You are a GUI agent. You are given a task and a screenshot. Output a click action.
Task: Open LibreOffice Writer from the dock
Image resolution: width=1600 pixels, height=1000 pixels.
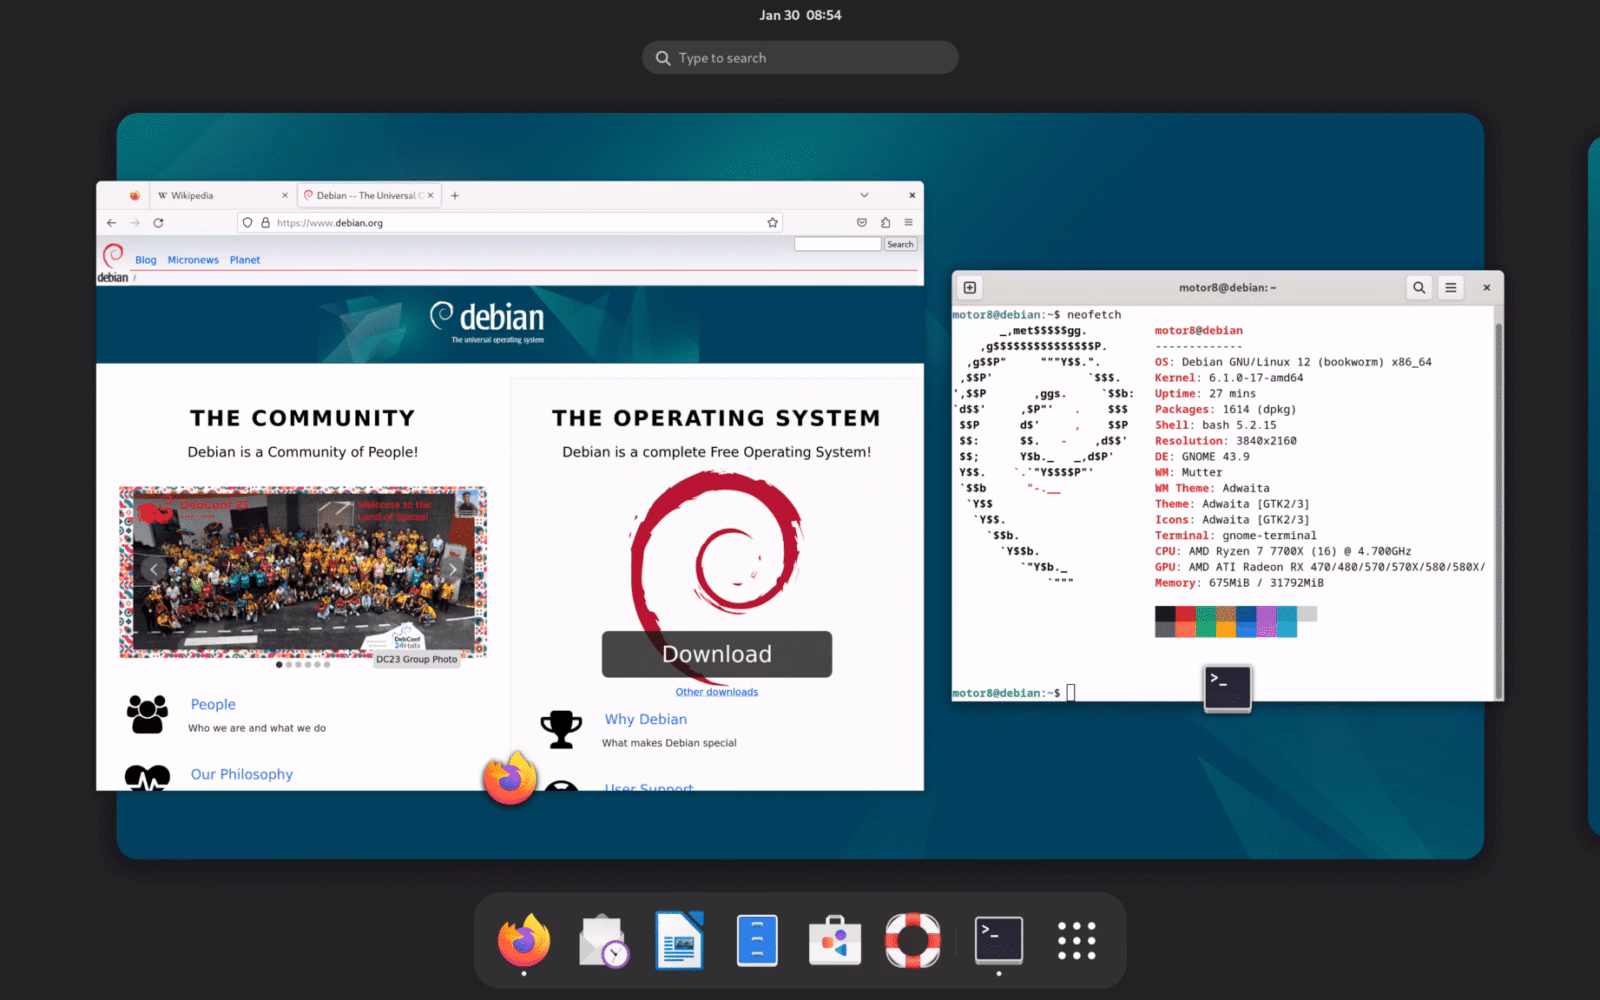pyautogui.click(x=680, y=941)
